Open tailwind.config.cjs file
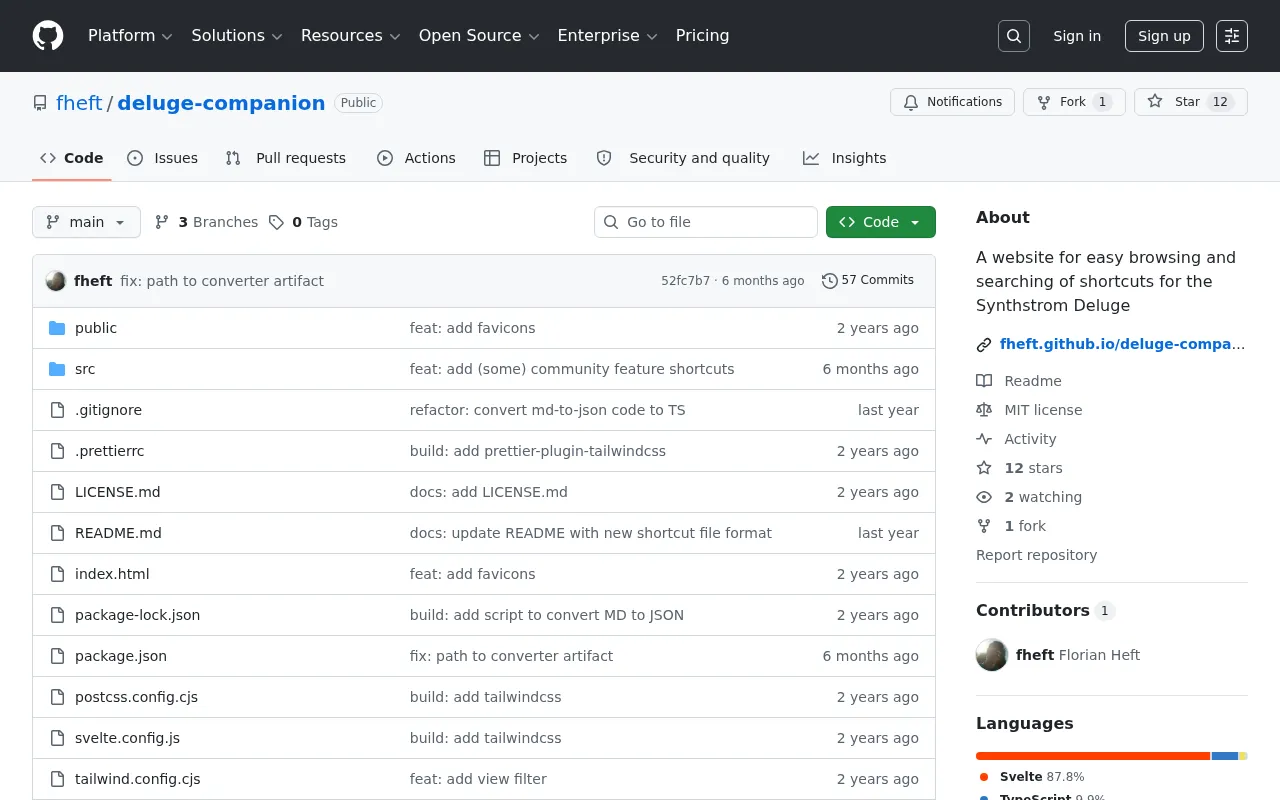 point(137,779)
